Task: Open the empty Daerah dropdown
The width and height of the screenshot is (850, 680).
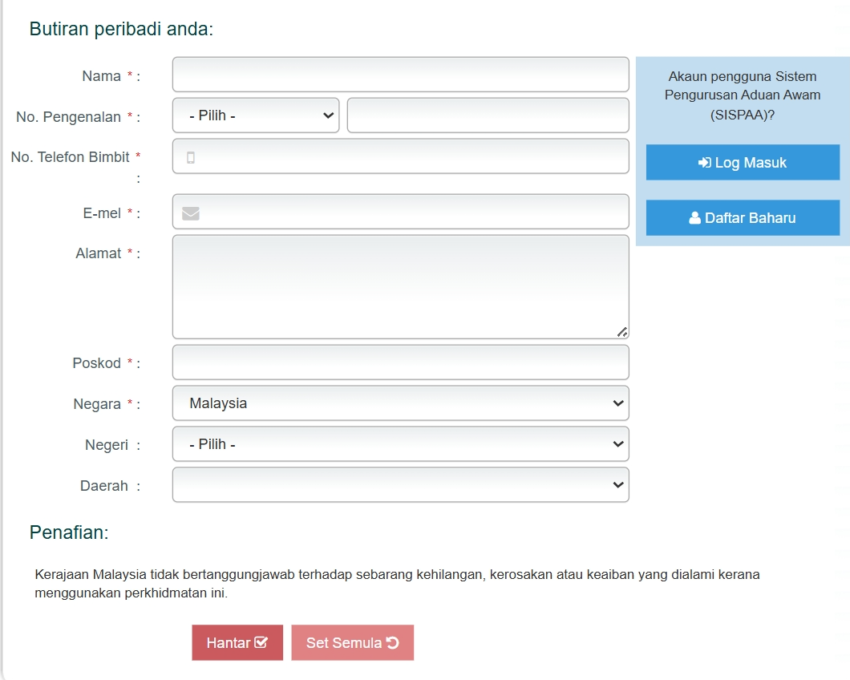Action: coord(400,485)
